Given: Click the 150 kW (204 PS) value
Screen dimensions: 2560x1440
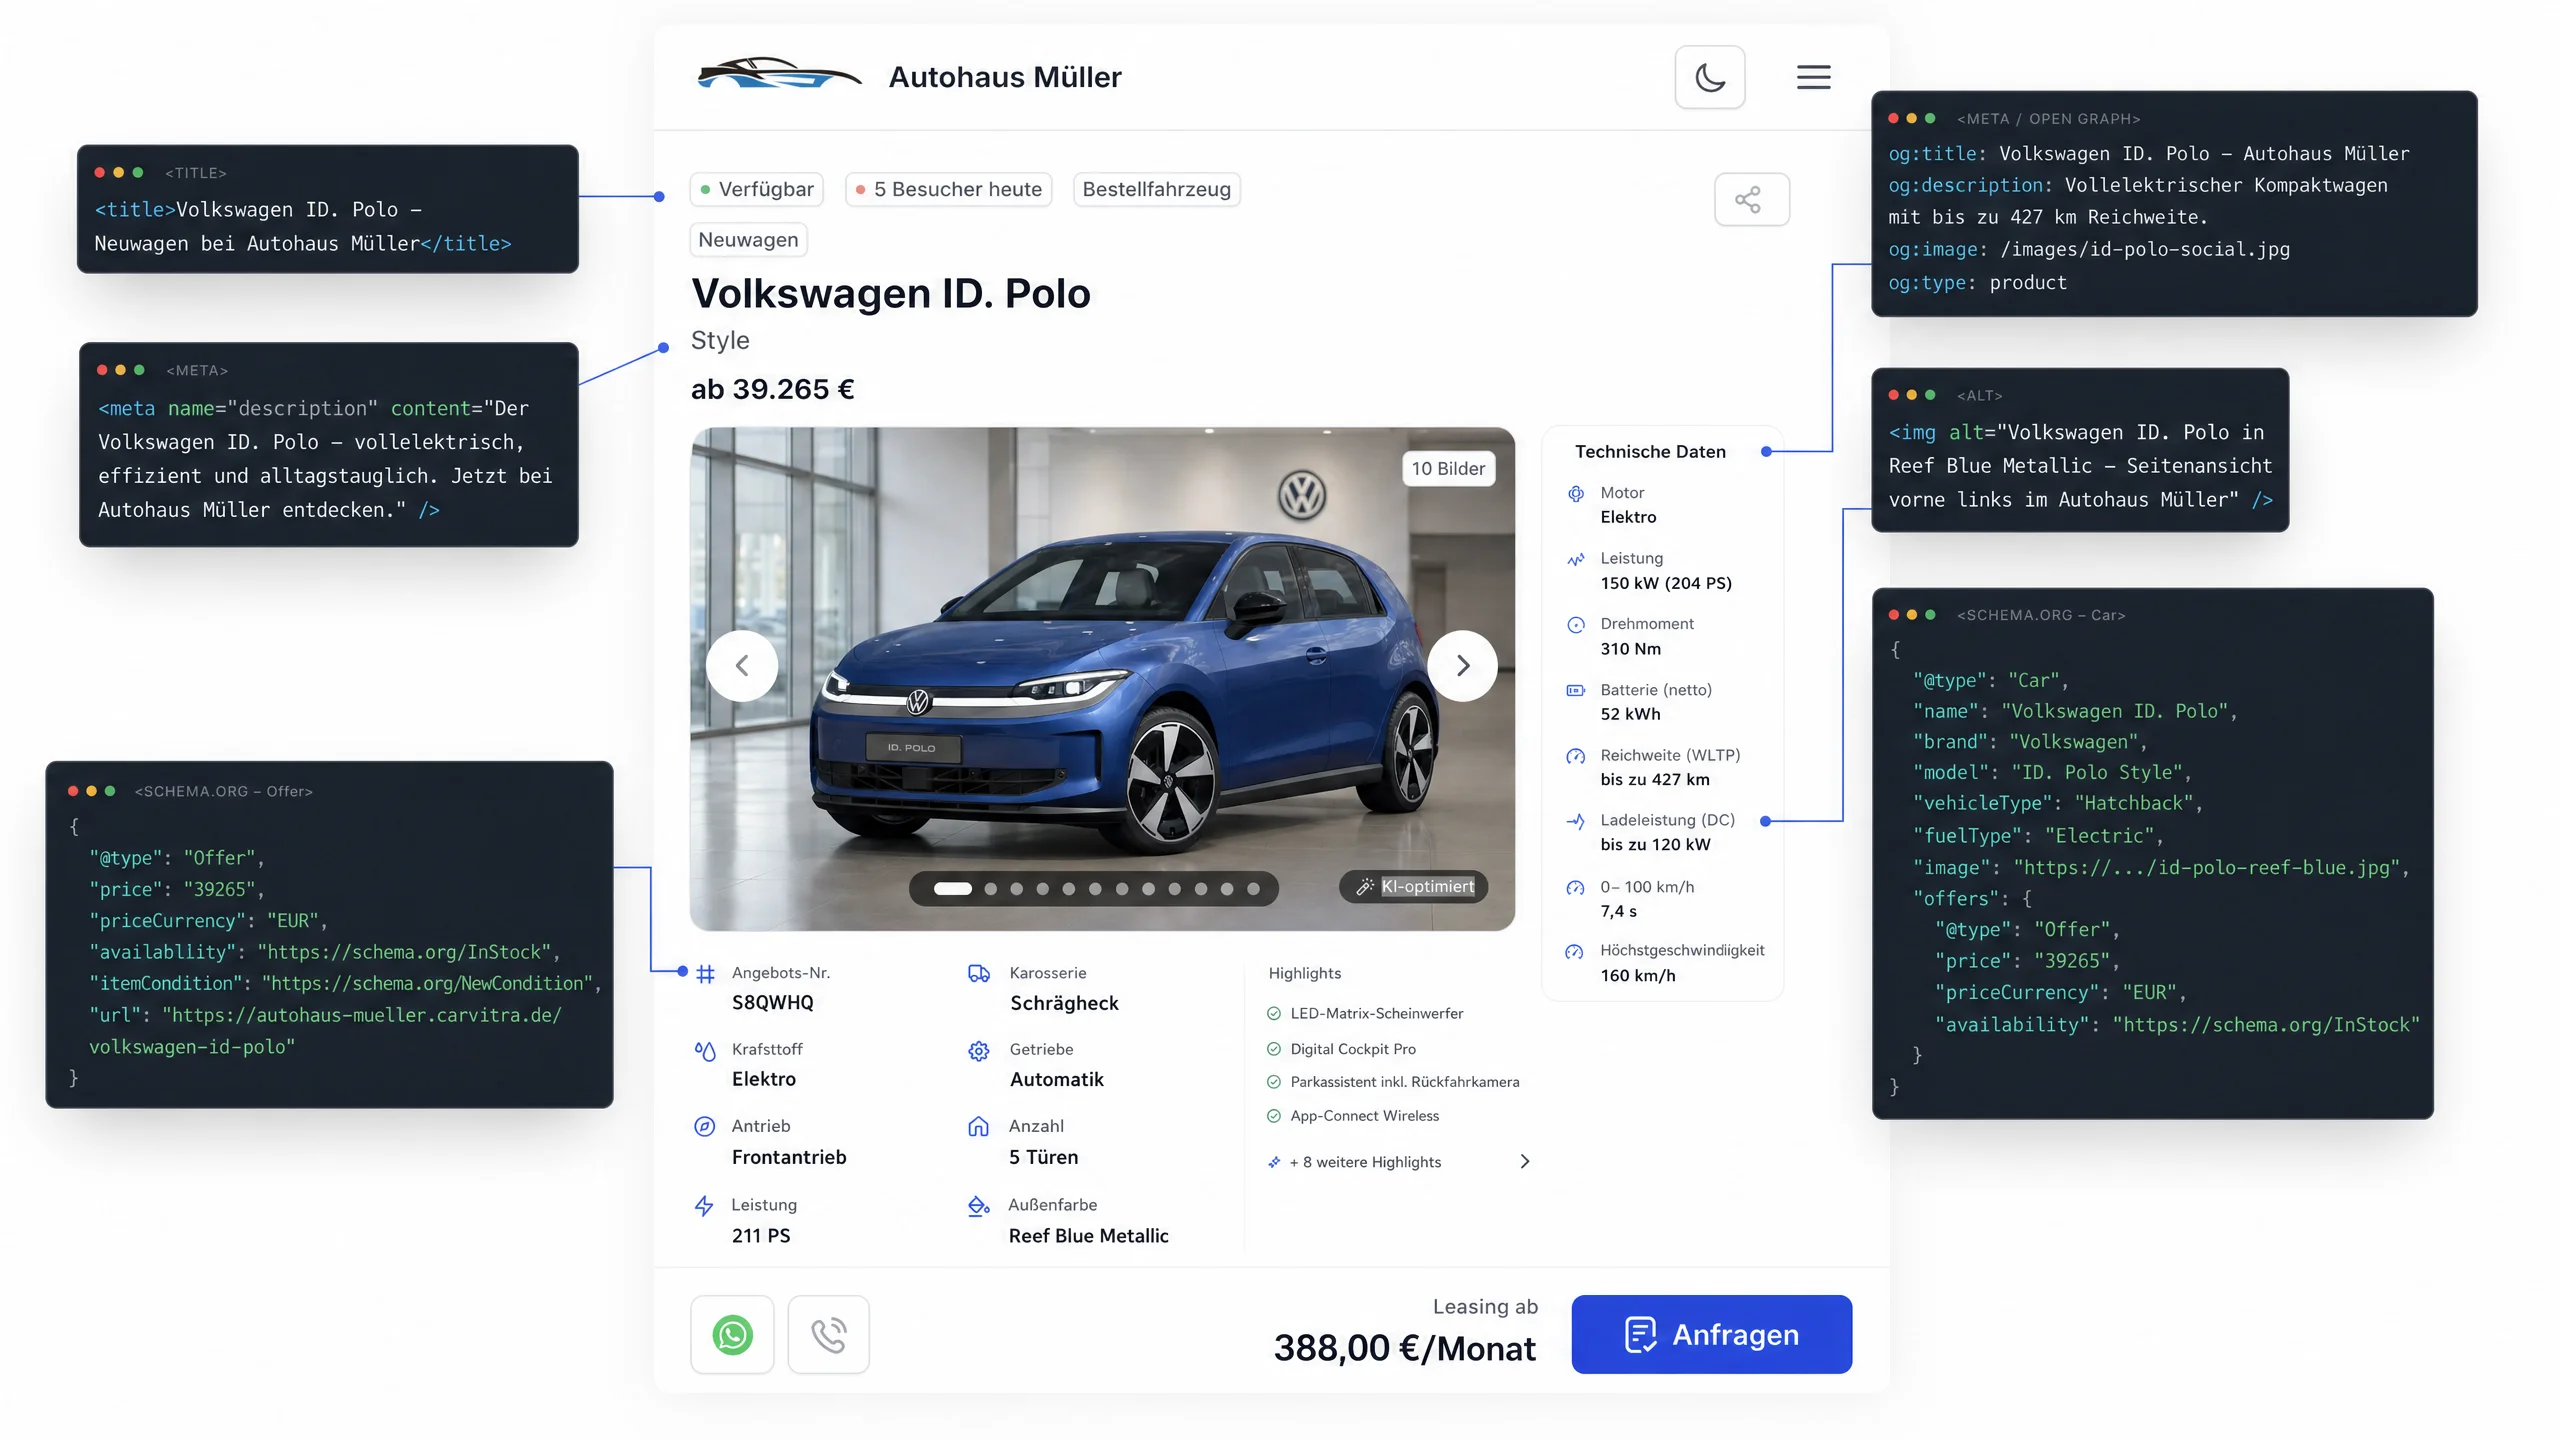Looking at the screenshot, I should [x=1666, y=584].
